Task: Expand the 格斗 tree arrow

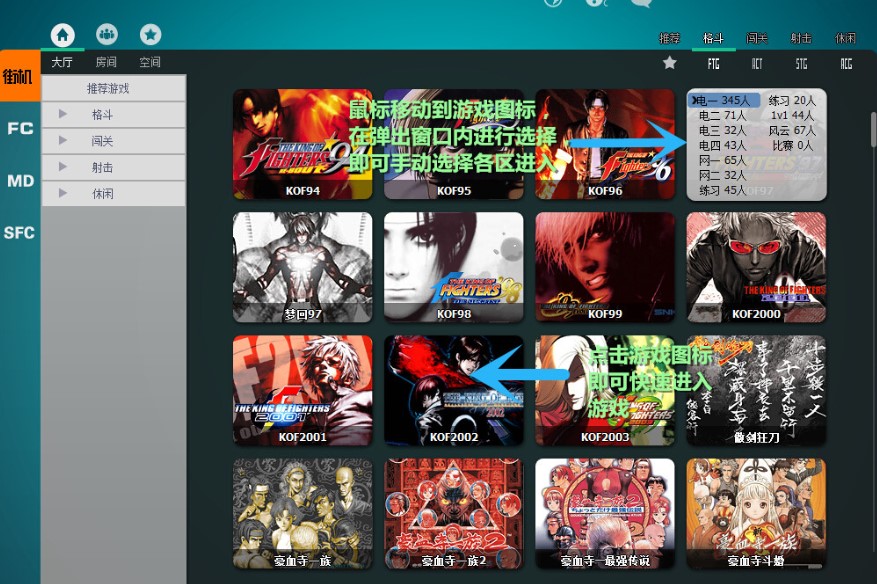Action: pos(63,114)
